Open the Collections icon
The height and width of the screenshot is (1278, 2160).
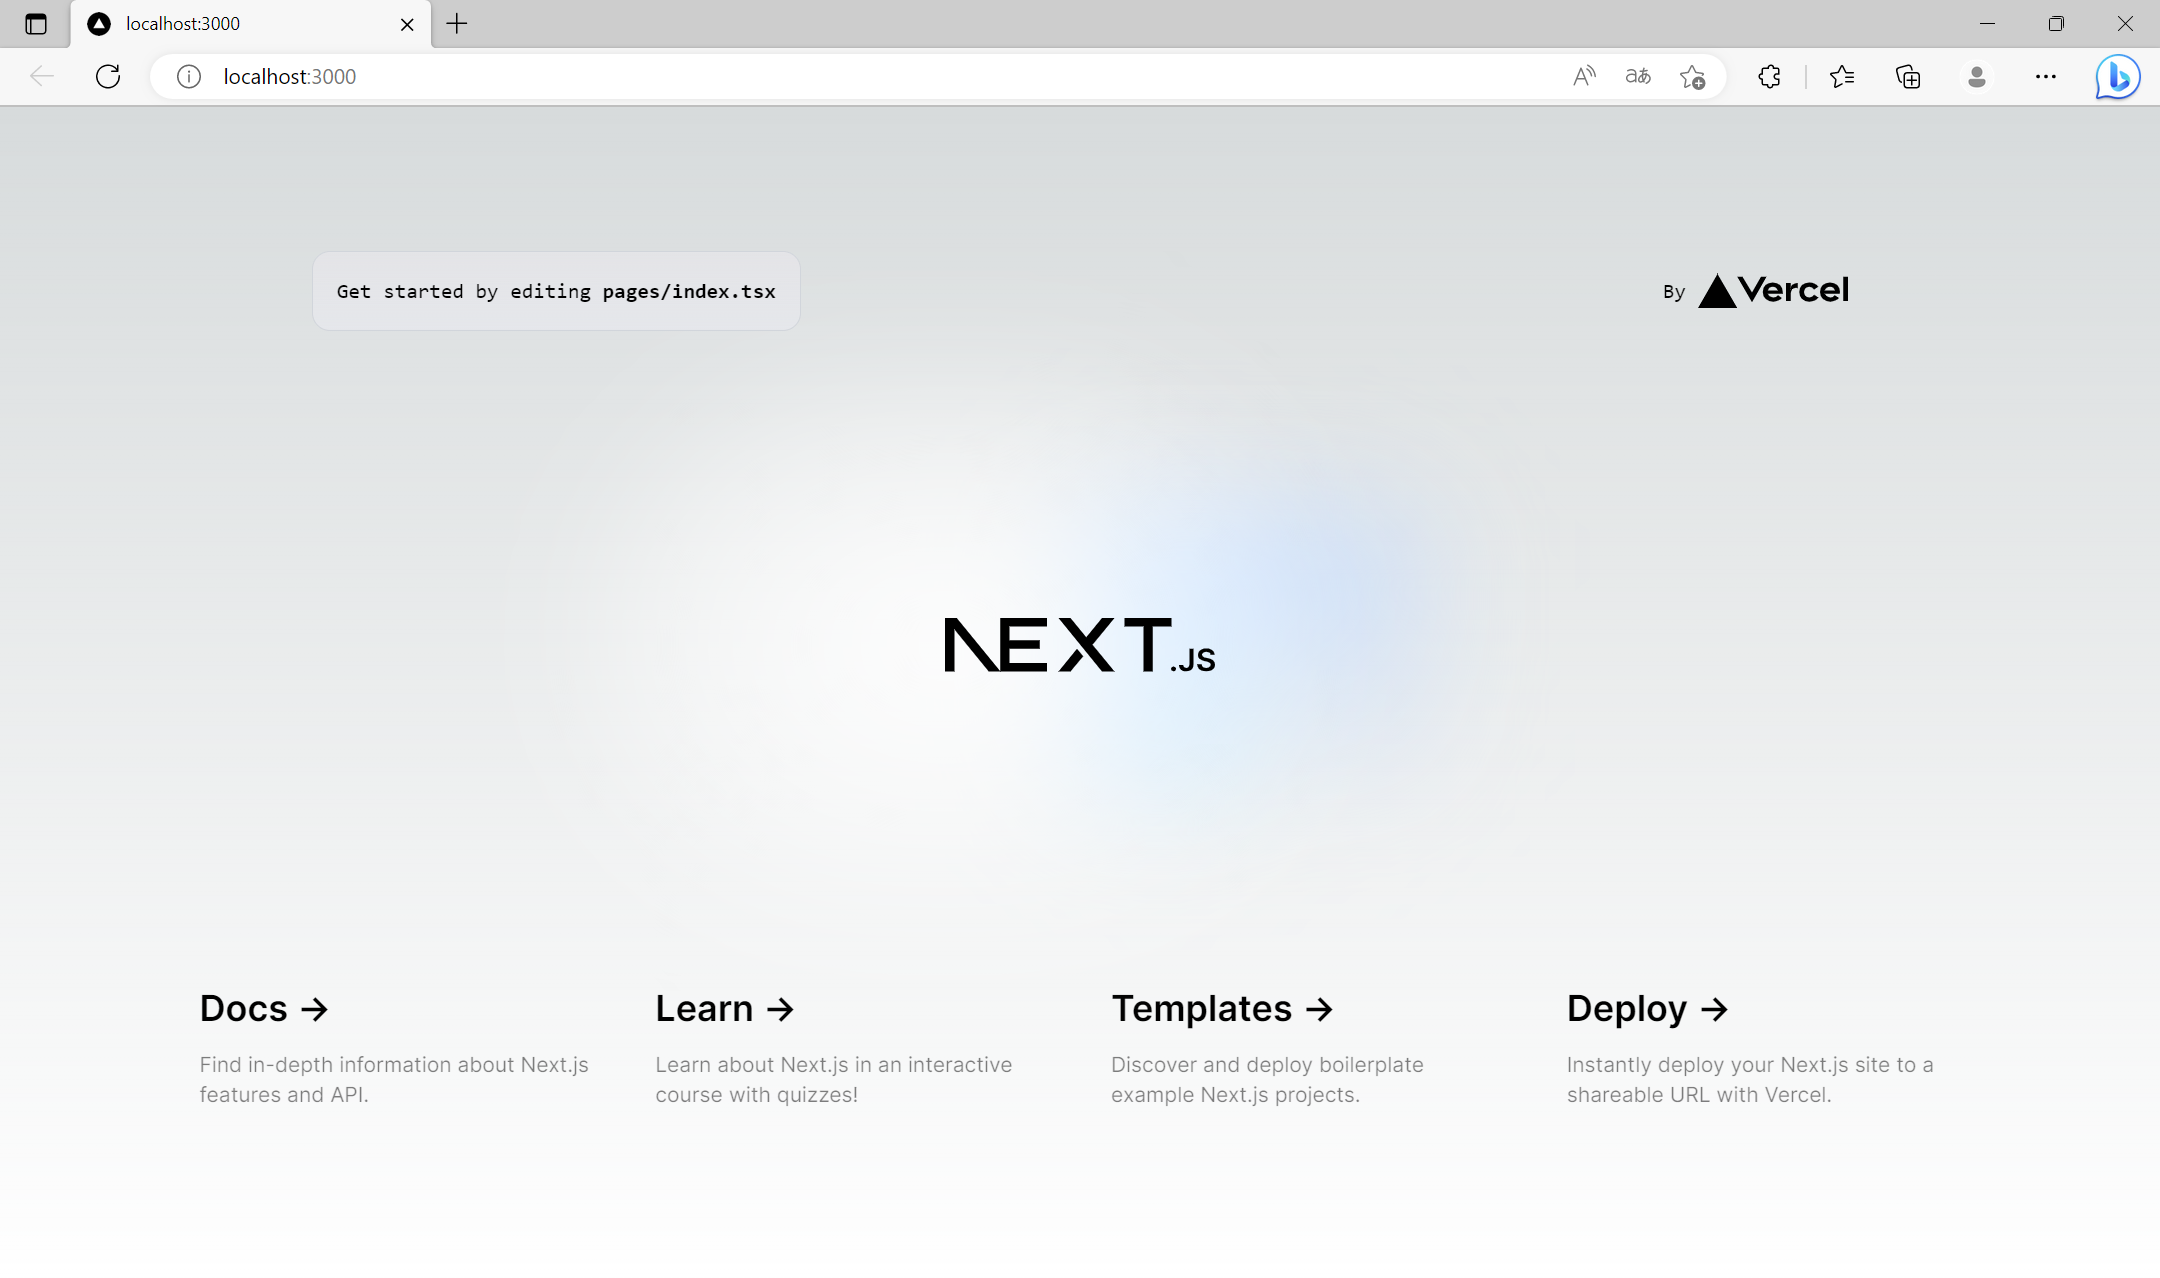click(1908, 76)
